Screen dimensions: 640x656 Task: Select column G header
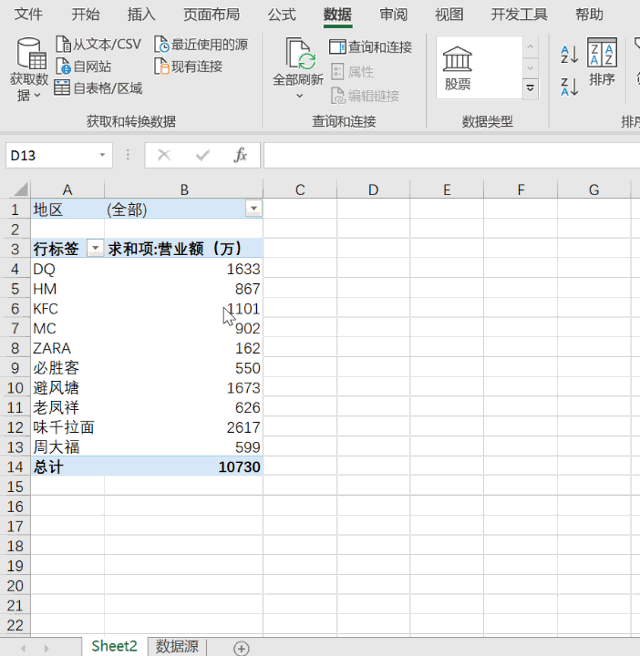pyautogui.click(x=594, y=190)
